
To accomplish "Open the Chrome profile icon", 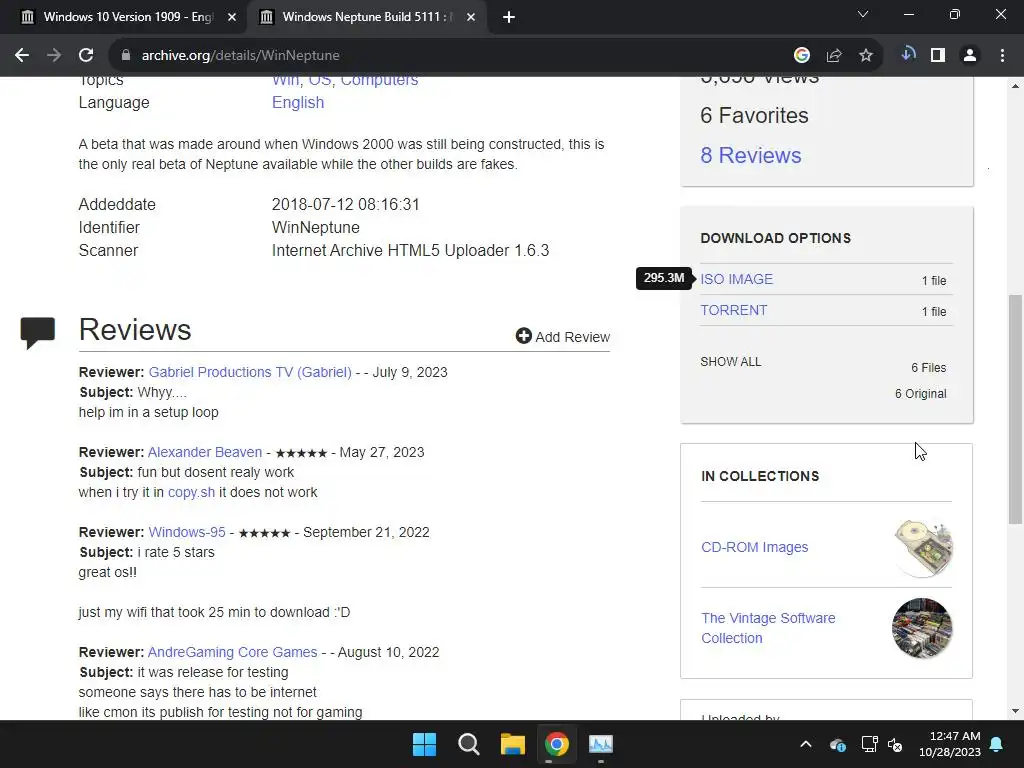I will pos(970,56).
